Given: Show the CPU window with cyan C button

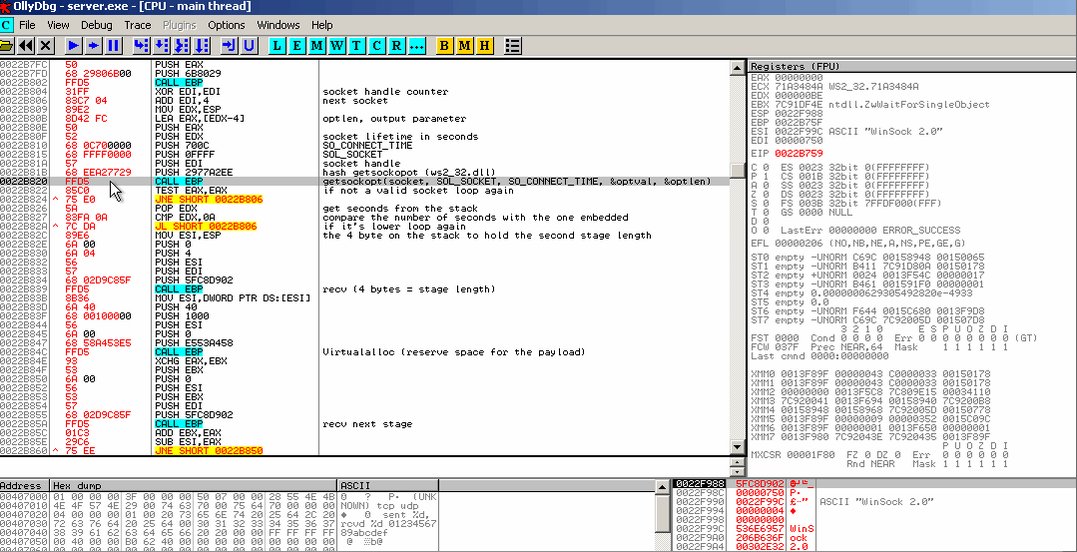Looking at the screenshot, I should 376,46.
